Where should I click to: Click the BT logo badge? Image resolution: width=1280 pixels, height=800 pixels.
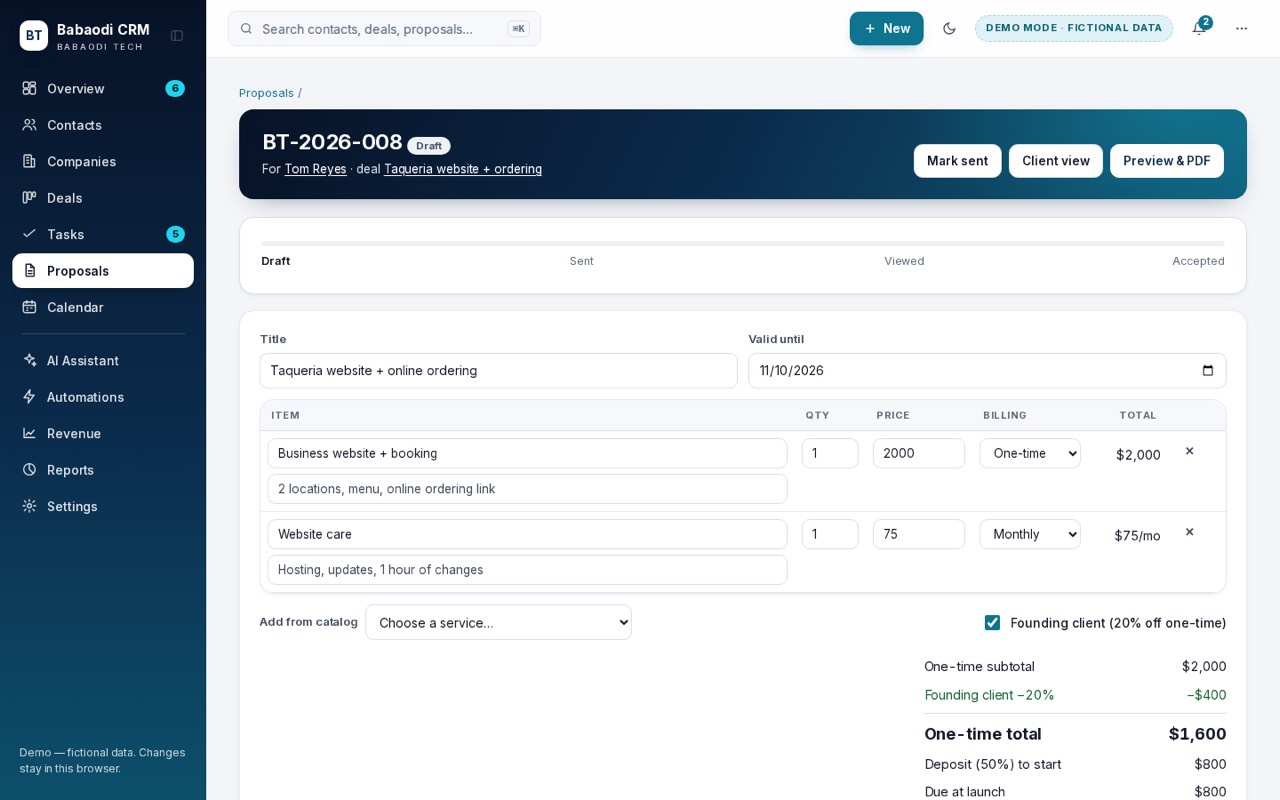[33, 36]
